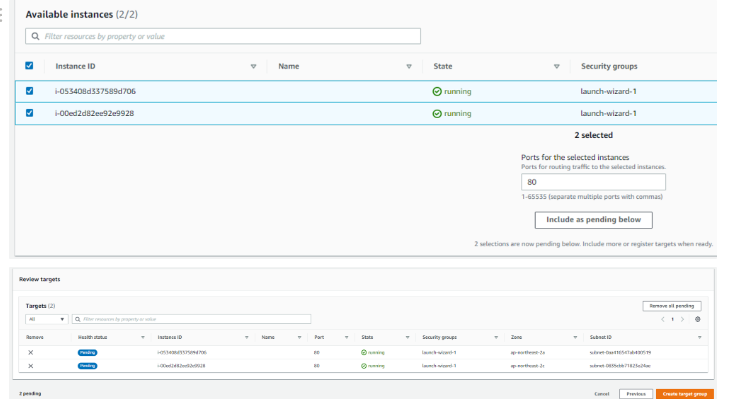Screen dimensions: 740x399
Task: Click the second target row's subnet ID
Action: 620,366
